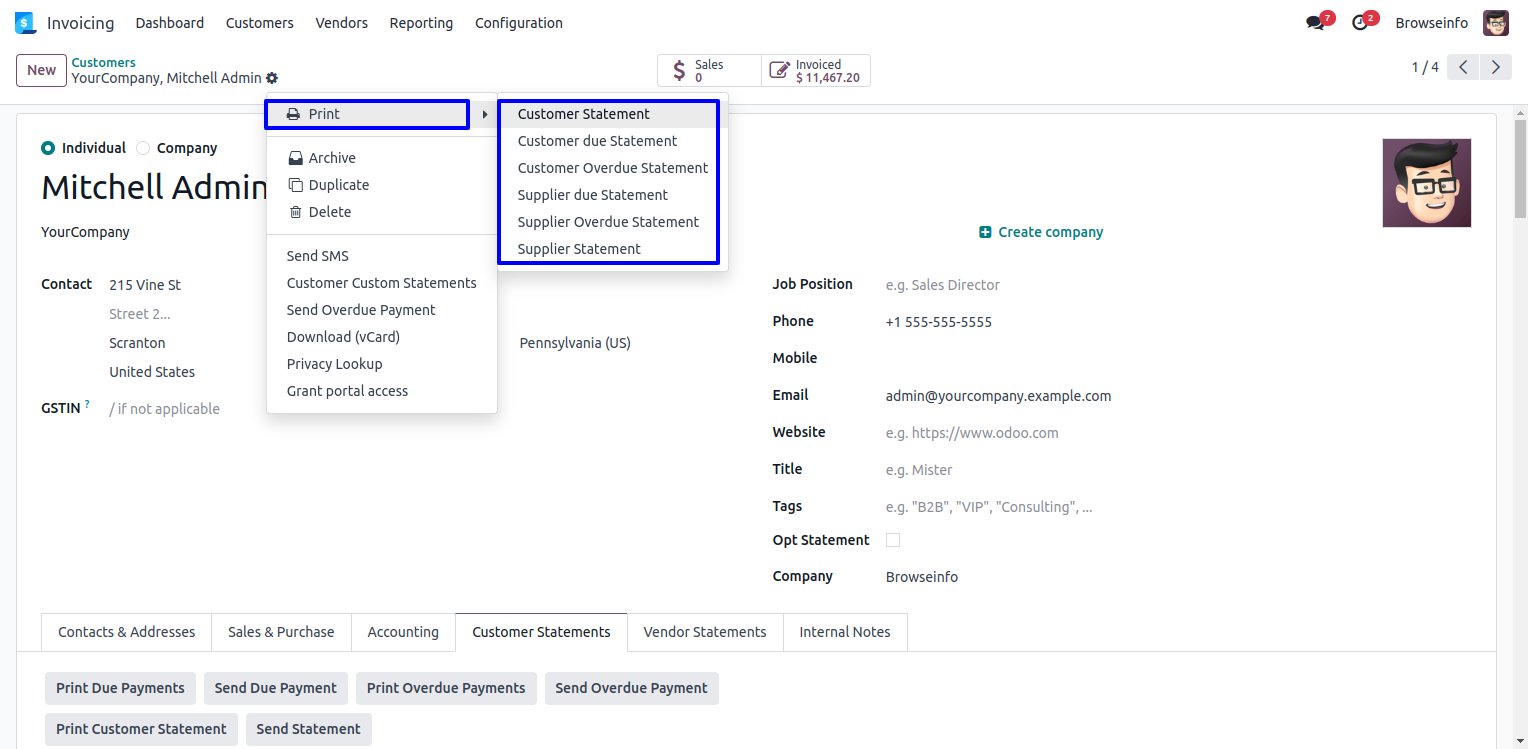The height and width of the screenshot is (749, 1528).
Task: Open the Invoiced stat button
Action: pos(816,71)
